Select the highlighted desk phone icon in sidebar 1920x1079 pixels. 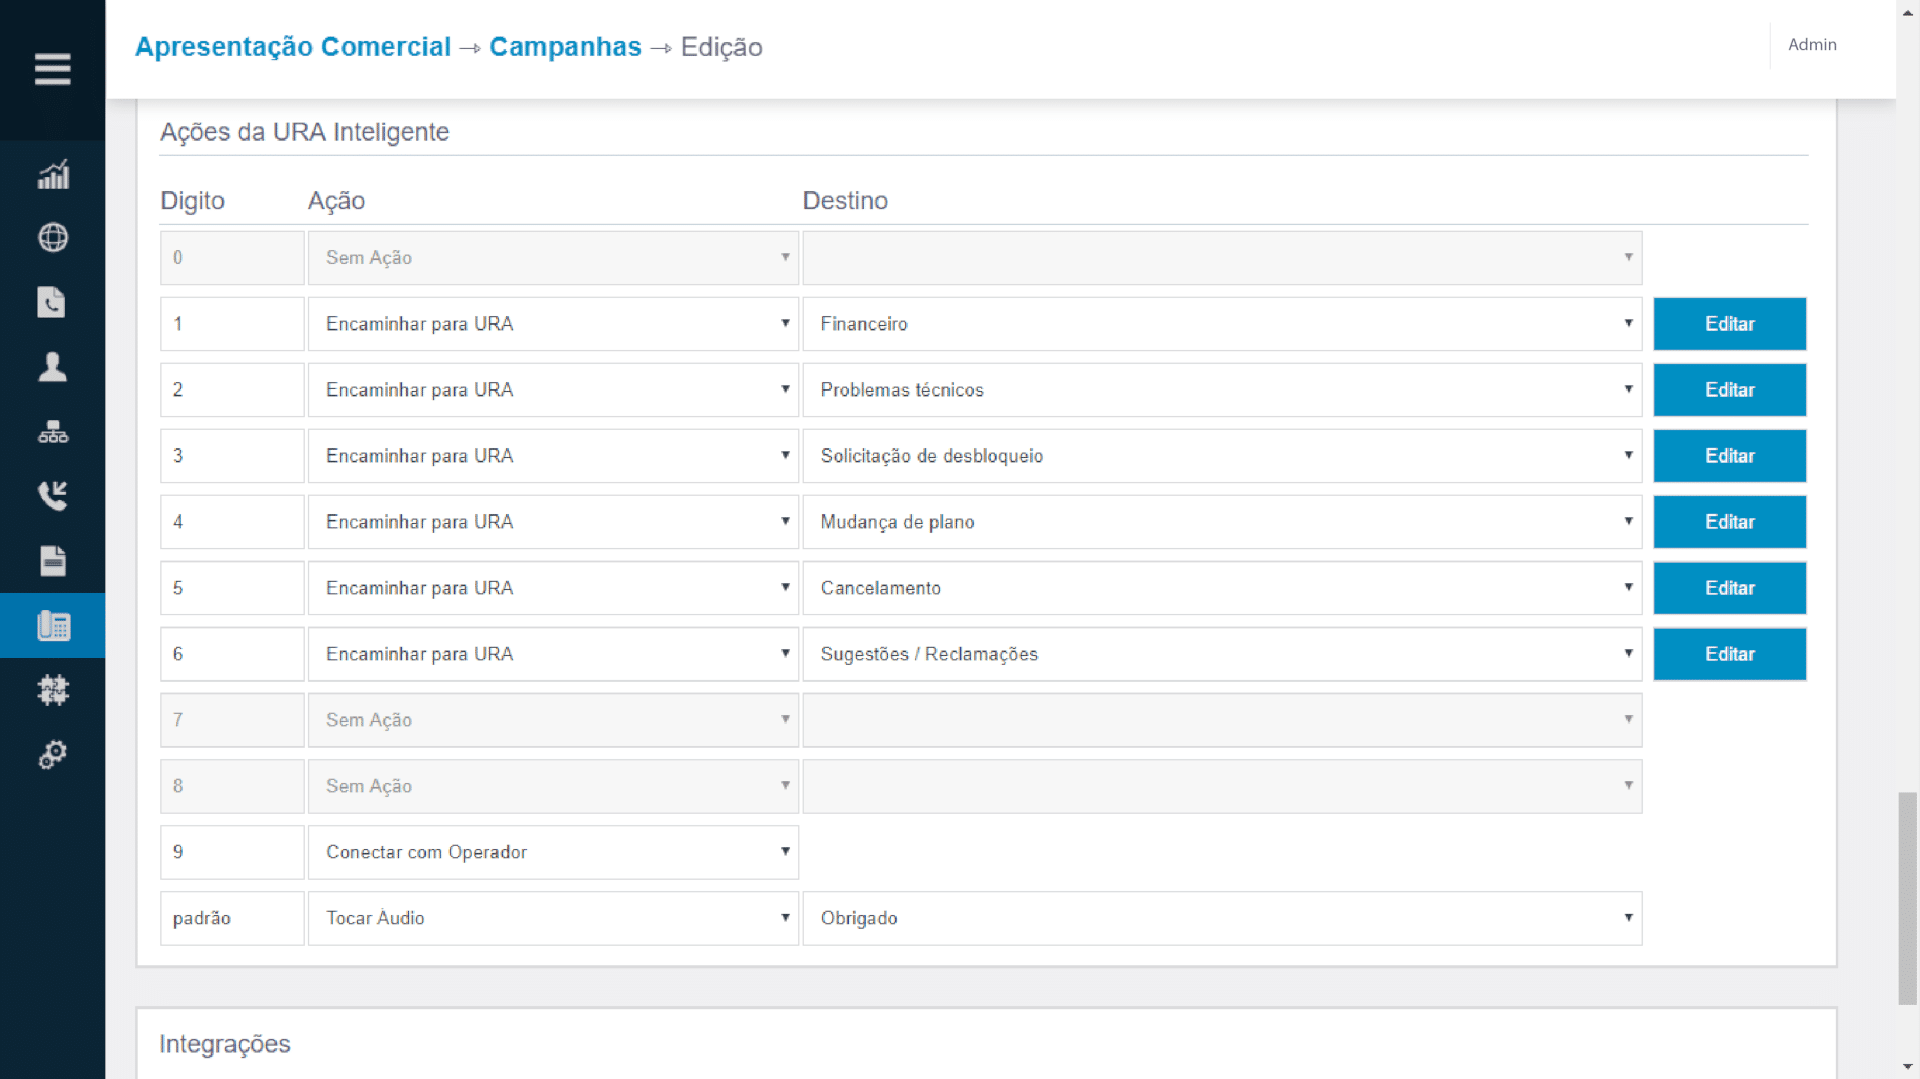53,626
